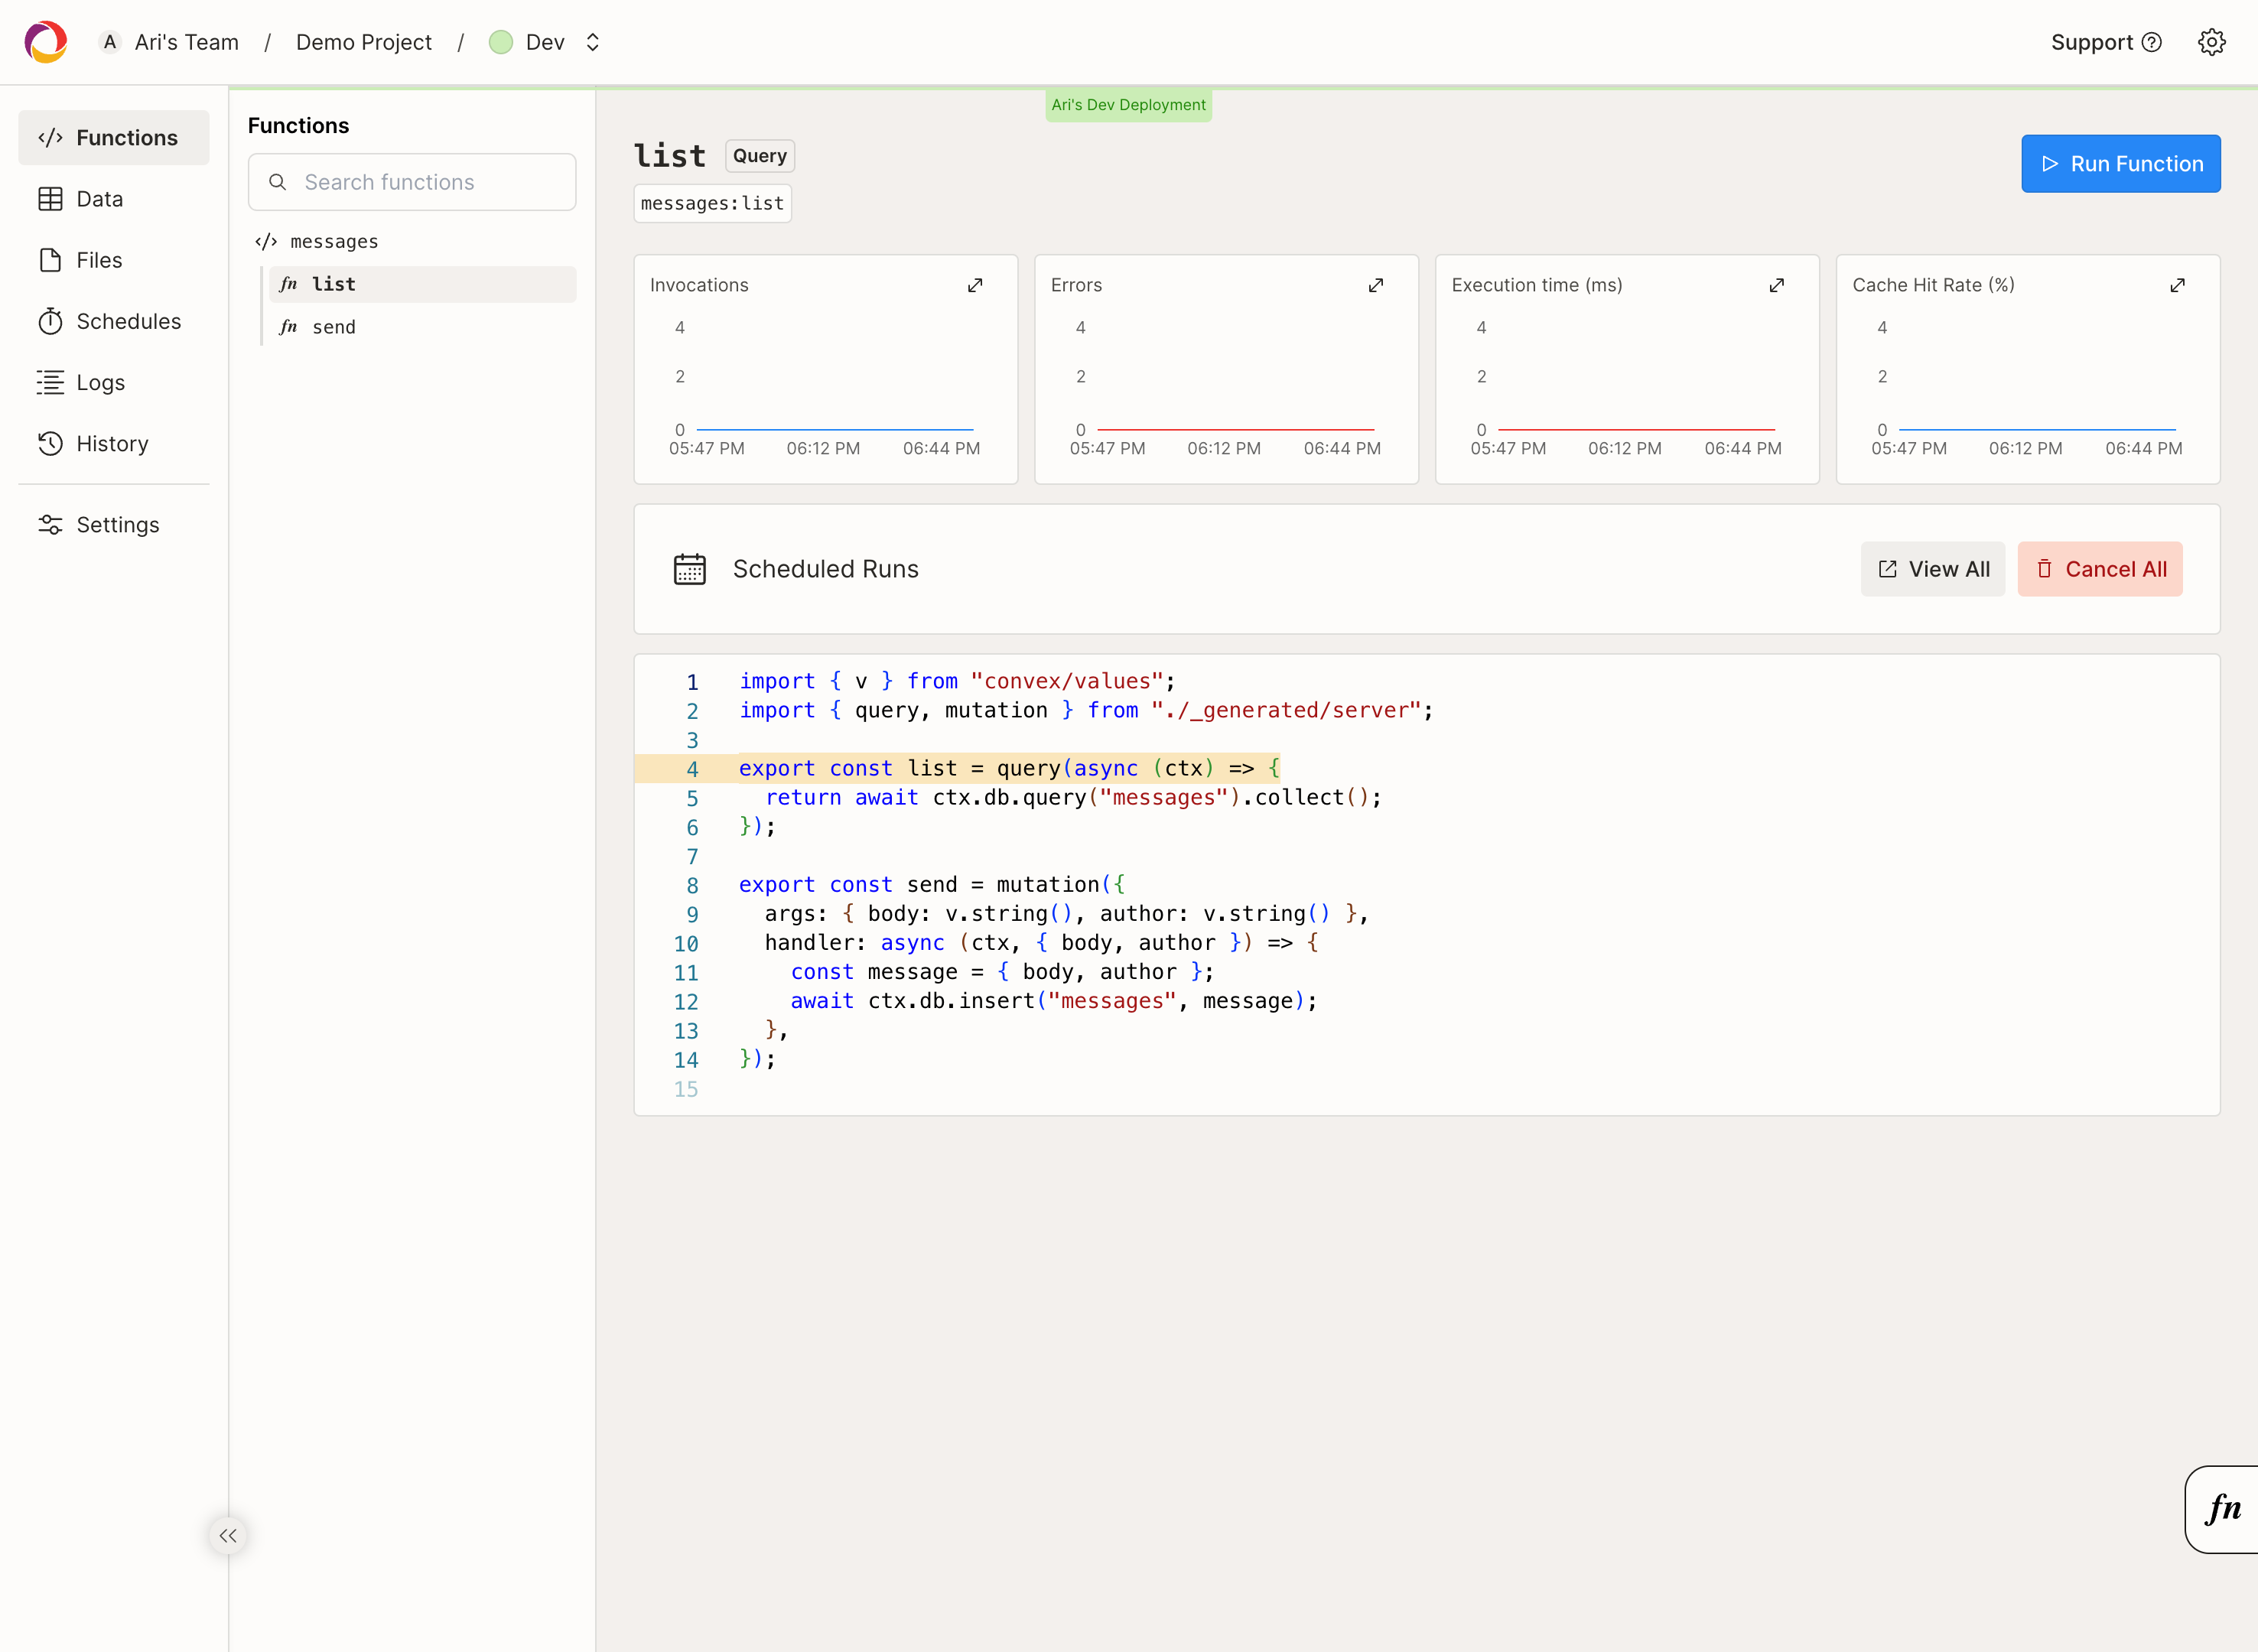Navigate to Schedules

click(x=114, y=321)
